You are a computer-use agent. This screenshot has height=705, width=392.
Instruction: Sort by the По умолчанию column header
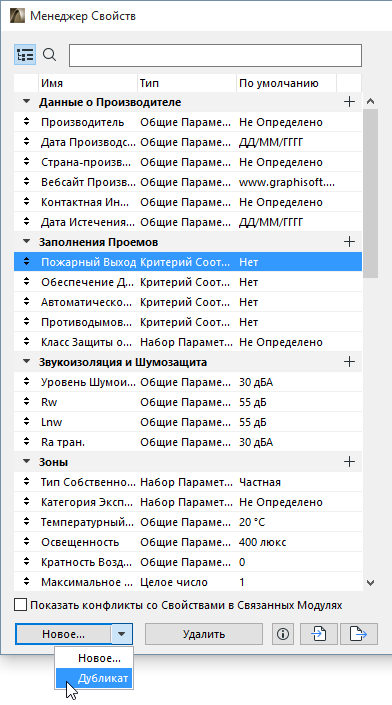[x=286, y=83]
